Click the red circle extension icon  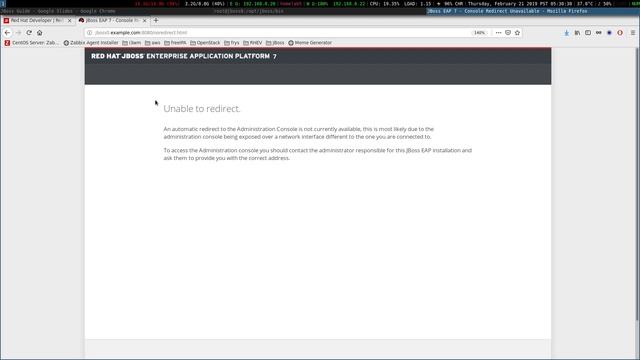(x=620, y=33)
